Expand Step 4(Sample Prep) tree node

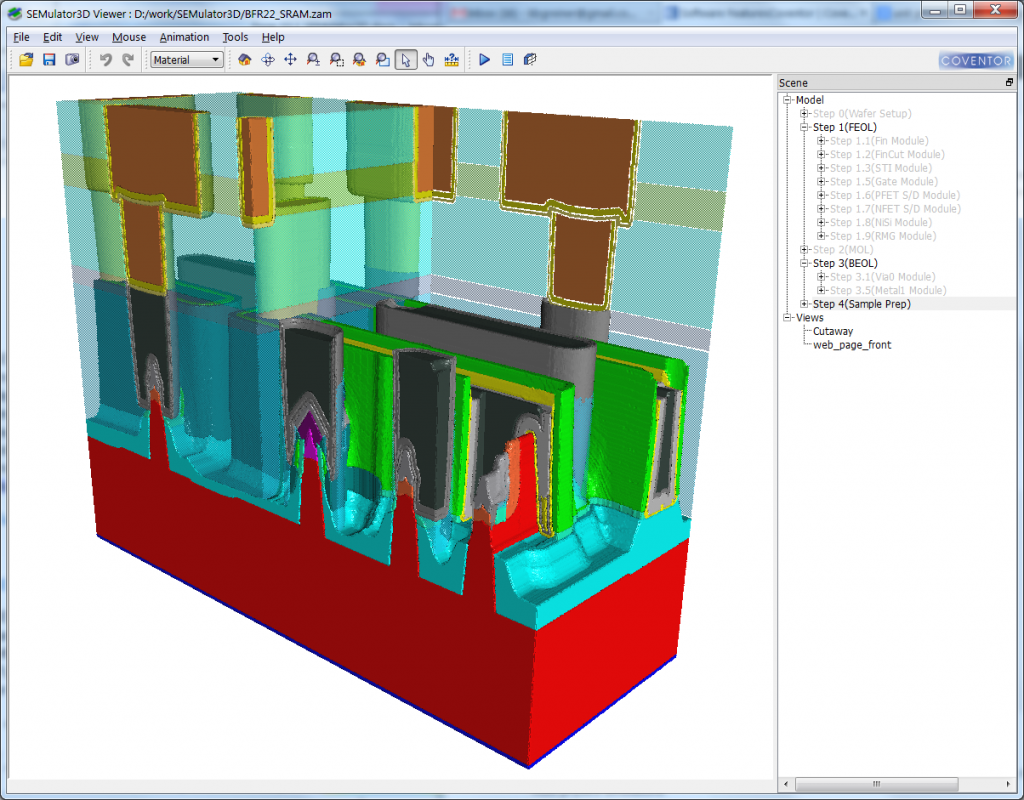[x=805, y=304]
